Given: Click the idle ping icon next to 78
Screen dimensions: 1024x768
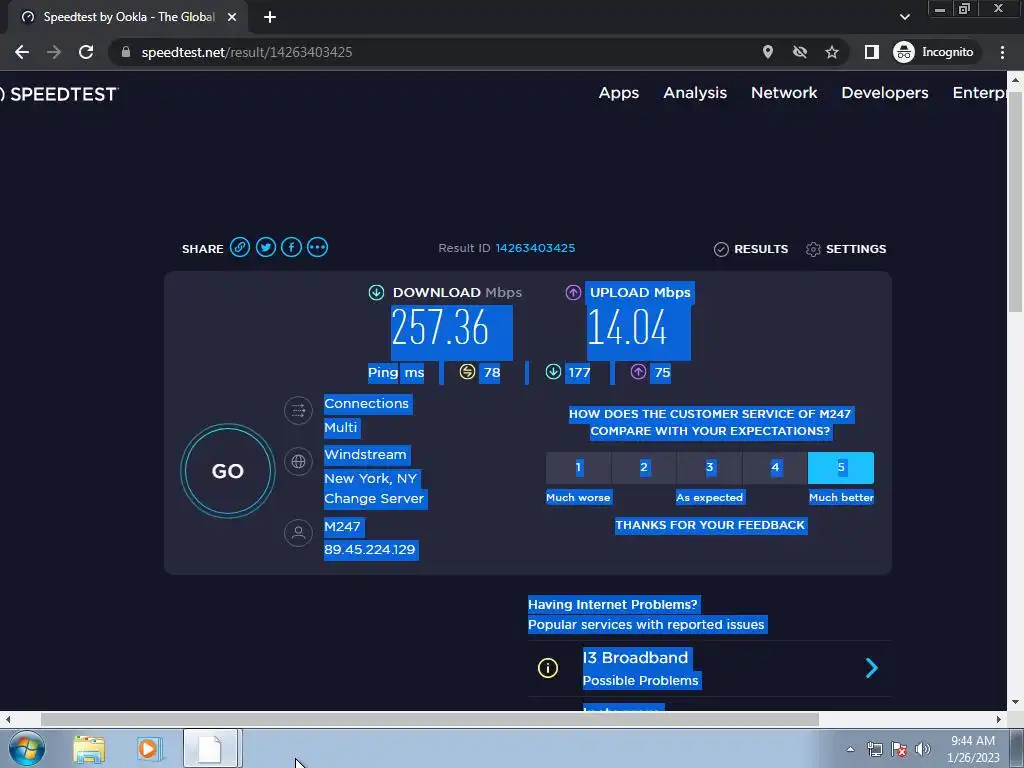Looking at the screenshot, I should pos(467,372).
